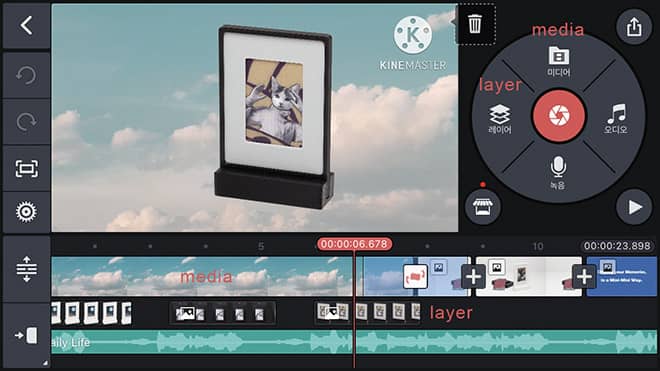This screenshot has height=371, width=660.
Task: Click the 5 second ruler mark
Action: (261, 246)
